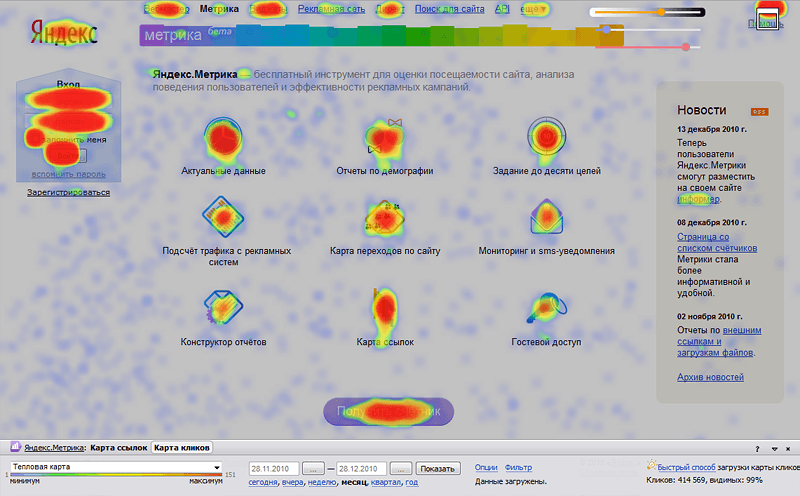Click the Яндекс.Метрика link in bottom panel
Viewport: 800px width, 496px height.
(x=54, y=448)
